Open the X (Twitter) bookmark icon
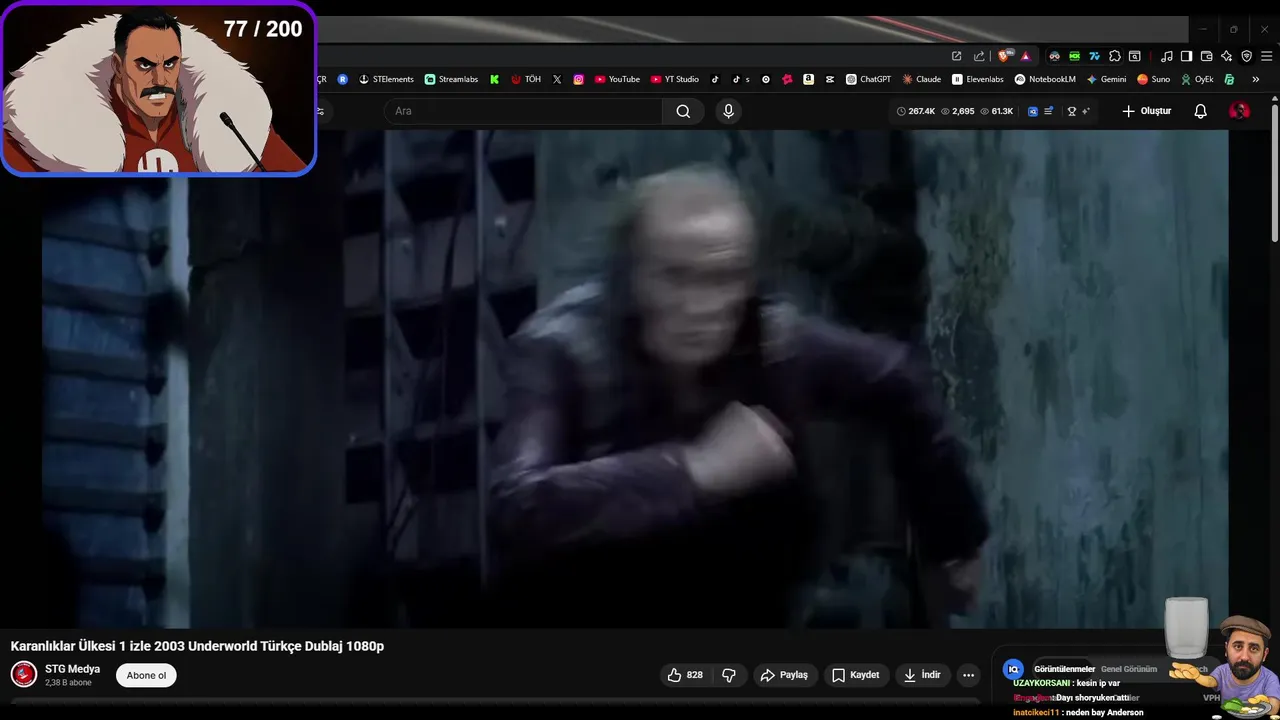Image resolution: width=1280 pixels, height=720 pixels. pyautogui.click(x=557, y=79)
